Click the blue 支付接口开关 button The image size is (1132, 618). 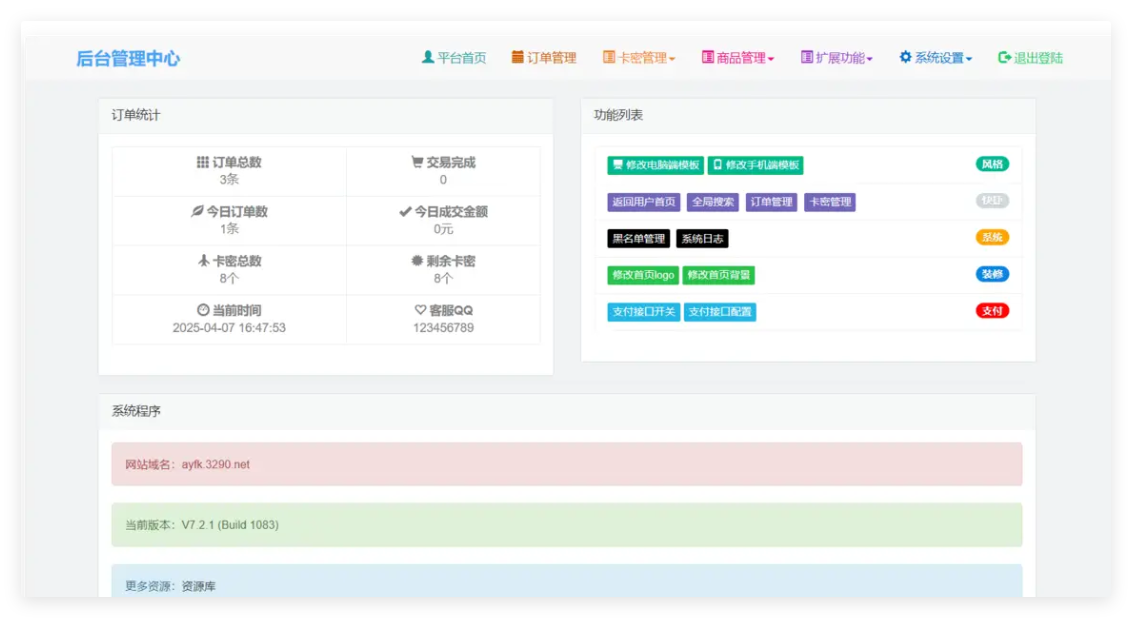pos(643,312)
